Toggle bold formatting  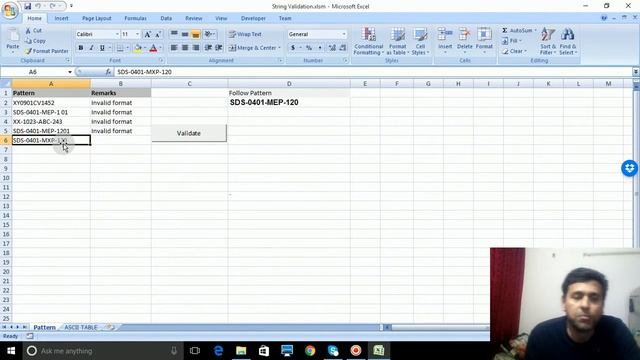[x=80, y=48]
